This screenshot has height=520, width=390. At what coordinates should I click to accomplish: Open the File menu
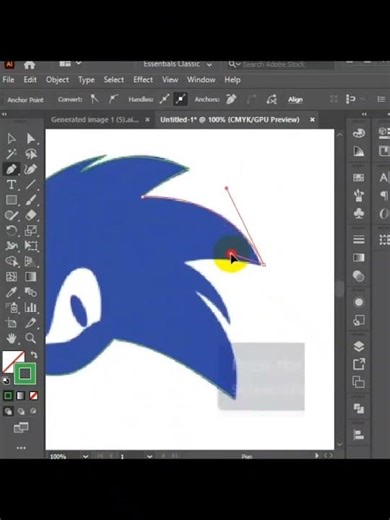pyautogui.click(x=8, y=80)
